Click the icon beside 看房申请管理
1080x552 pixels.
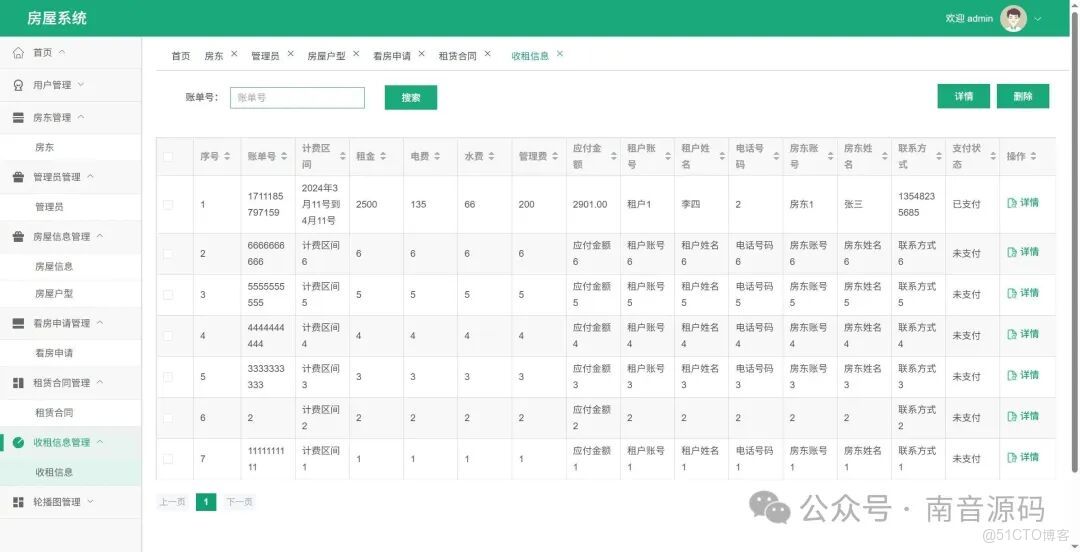(x=19, y=323)
